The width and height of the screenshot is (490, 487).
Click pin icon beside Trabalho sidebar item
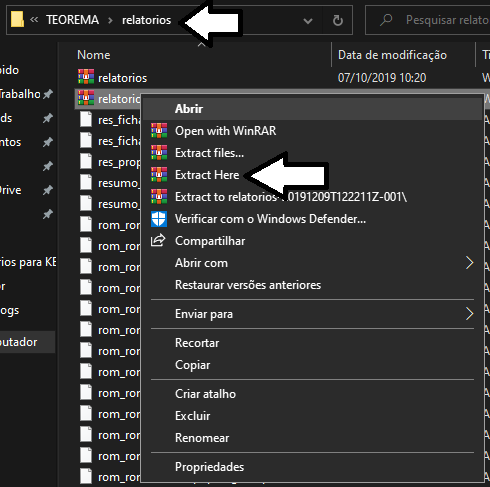tap(48, 94)
